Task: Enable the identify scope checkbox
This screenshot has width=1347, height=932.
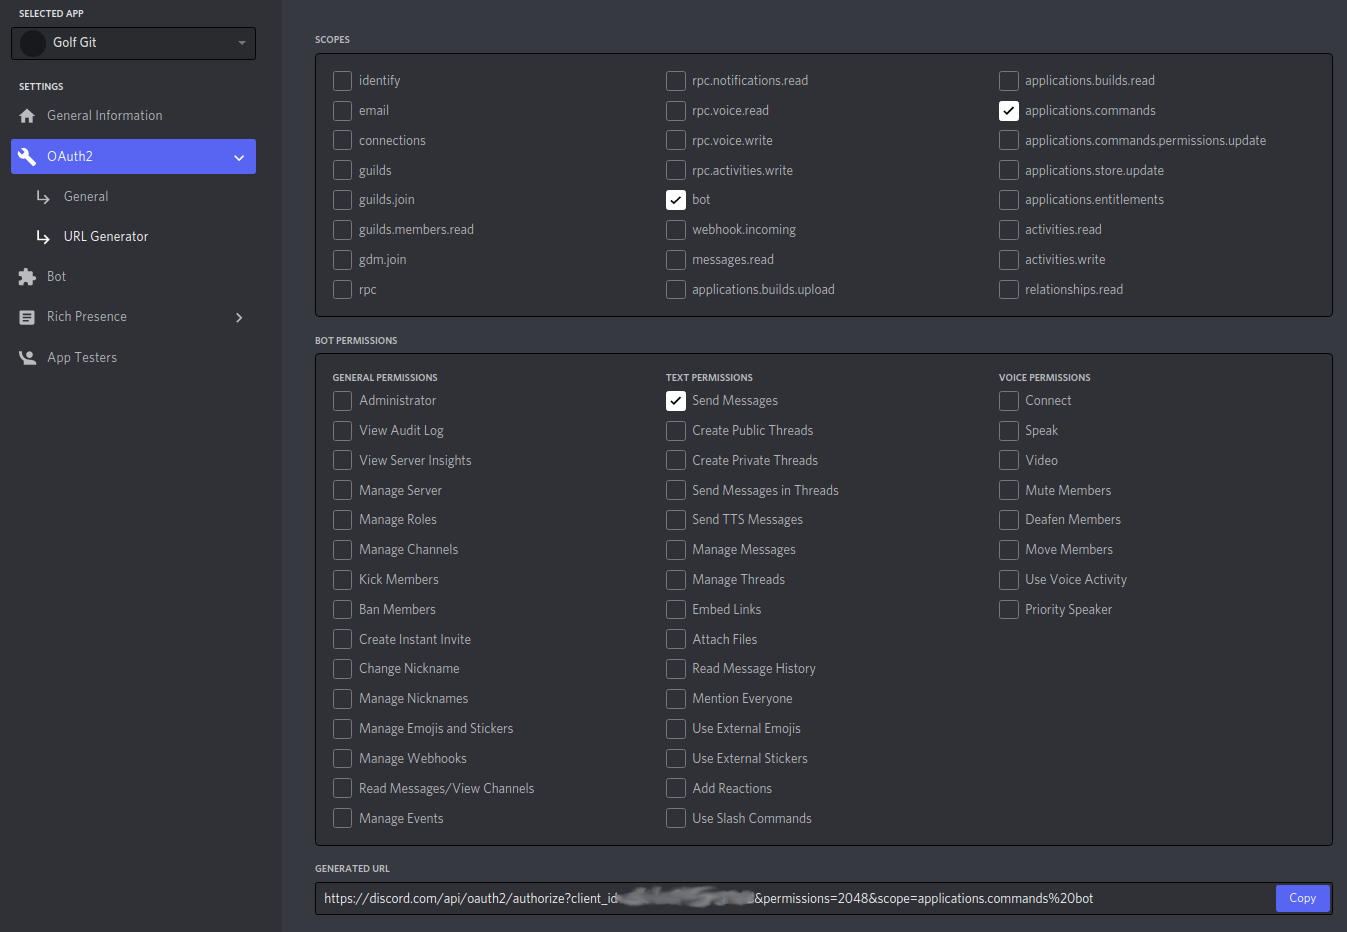Action: [343, 81]
